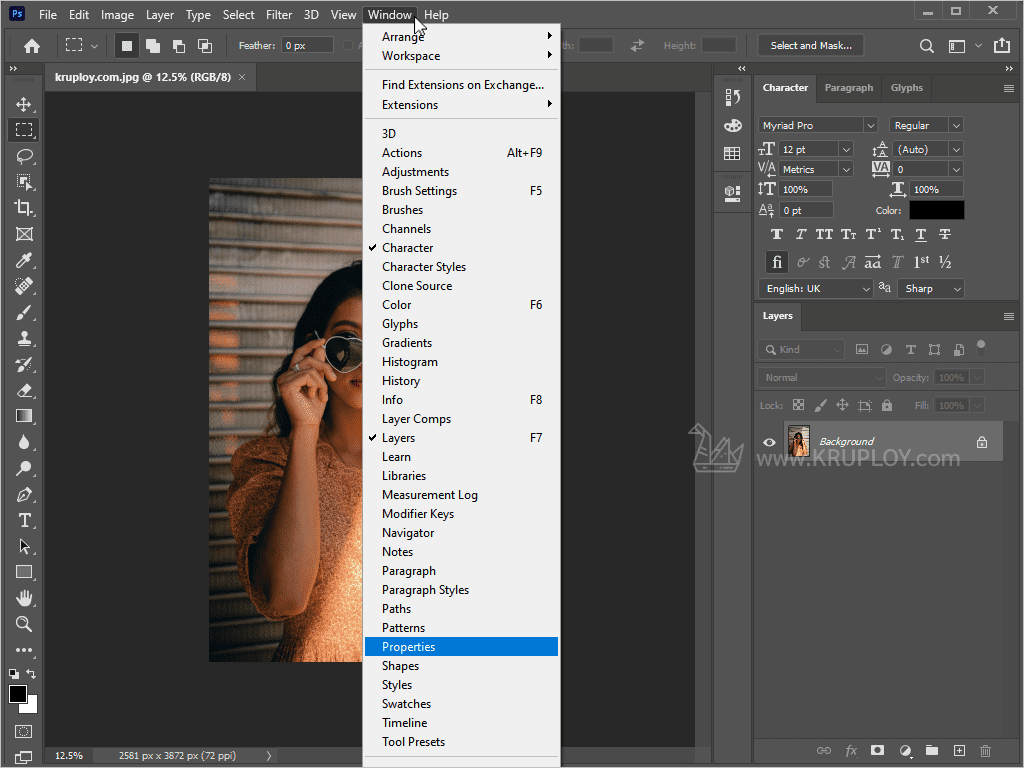Enable Quick Mask mode

[x=24, y=731]
